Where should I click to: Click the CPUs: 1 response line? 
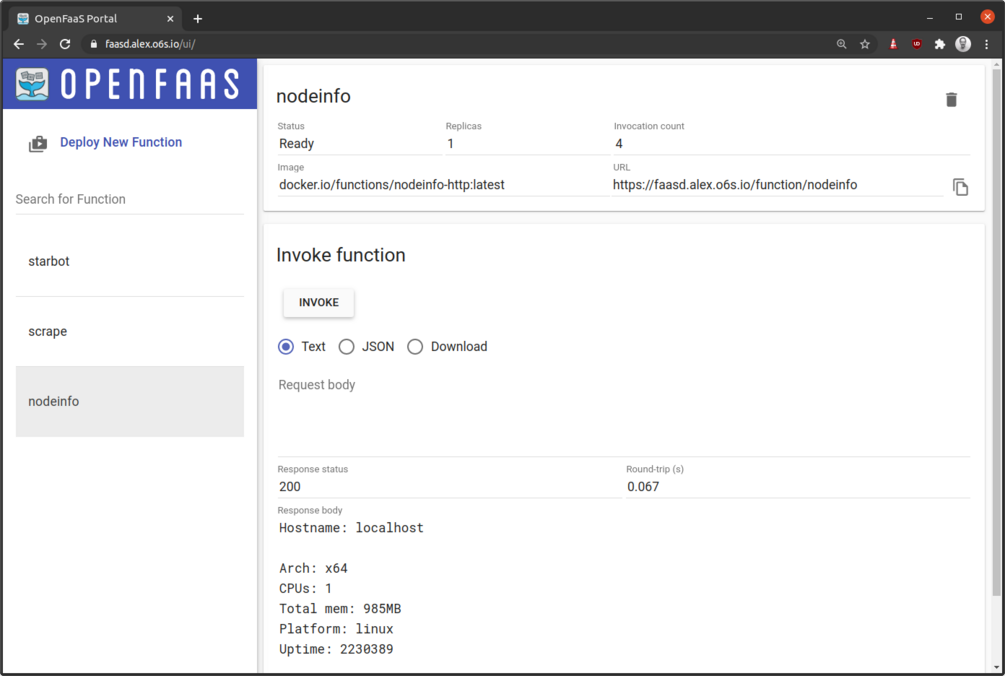pyautogui.click(x=306, y=588)
